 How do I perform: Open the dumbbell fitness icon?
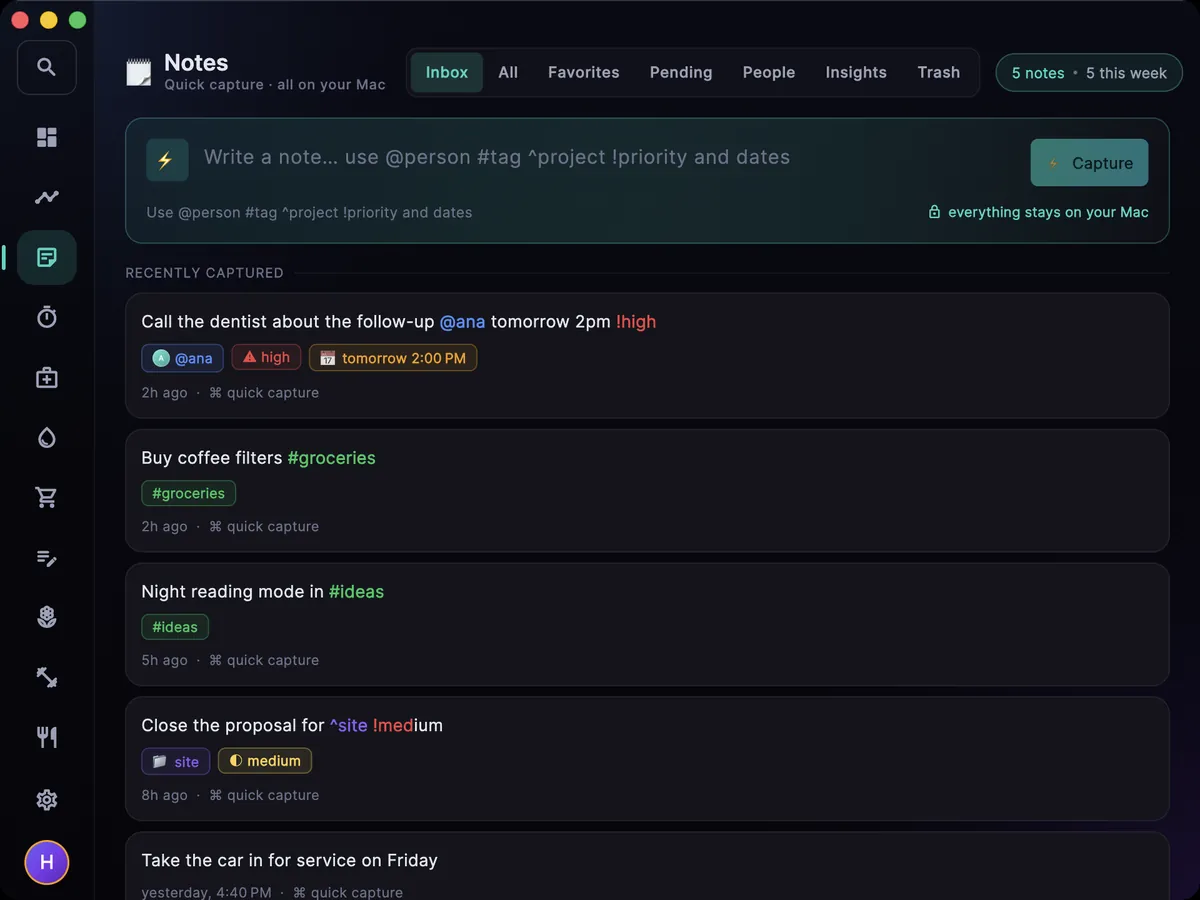coord(46,677)
